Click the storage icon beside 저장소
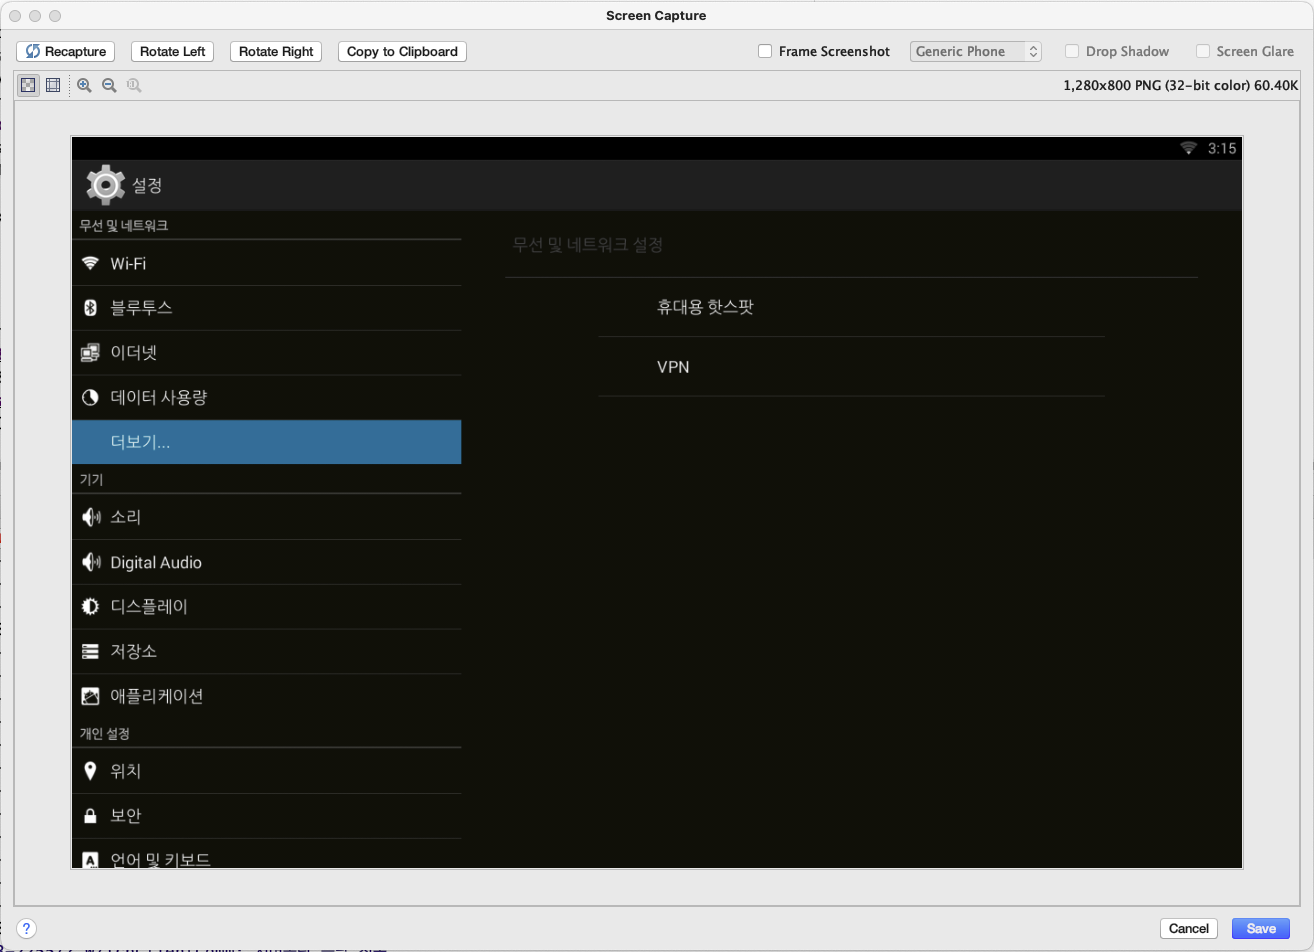The width and height of the screenshot is (1314, 952). pos(90,652)
